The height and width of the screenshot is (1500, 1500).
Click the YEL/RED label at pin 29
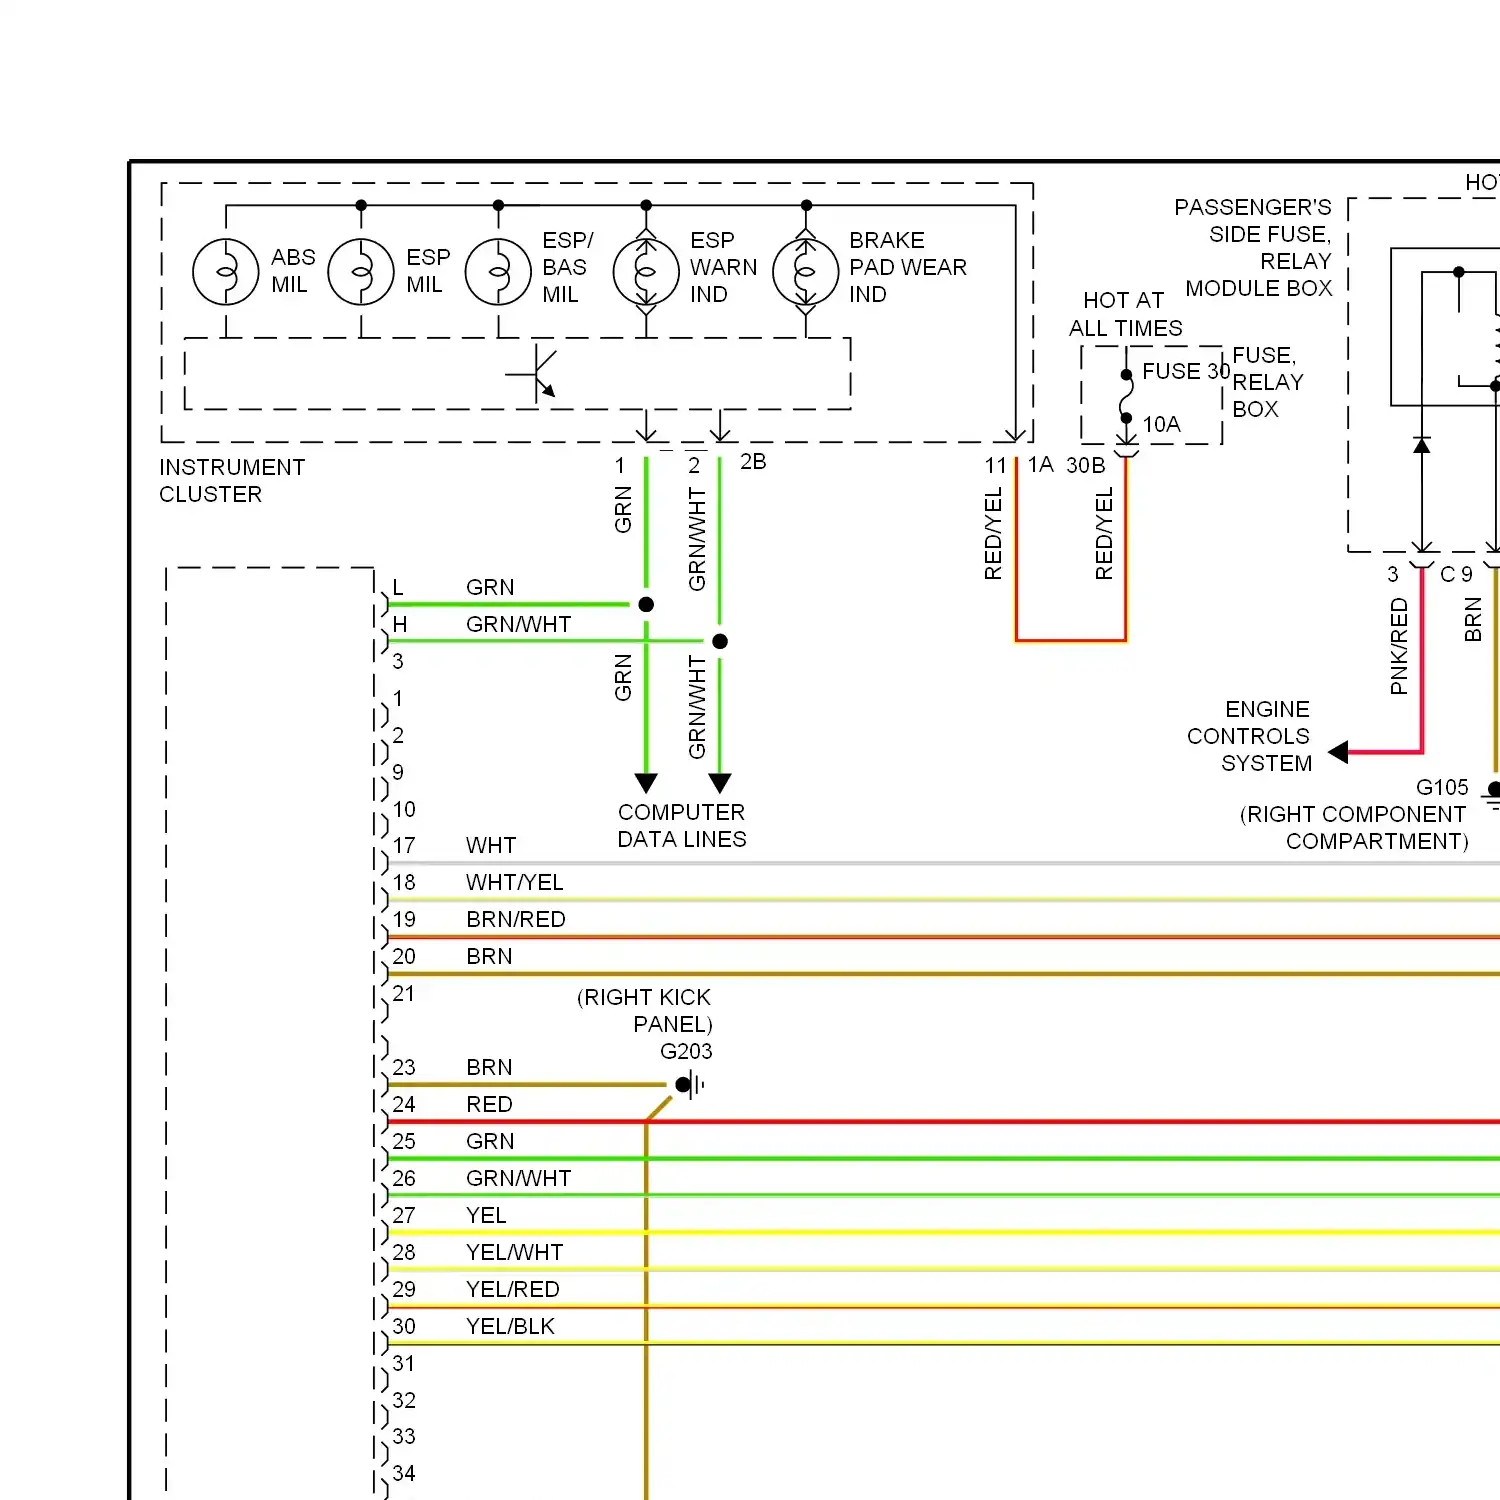(x=512, y=1290)
